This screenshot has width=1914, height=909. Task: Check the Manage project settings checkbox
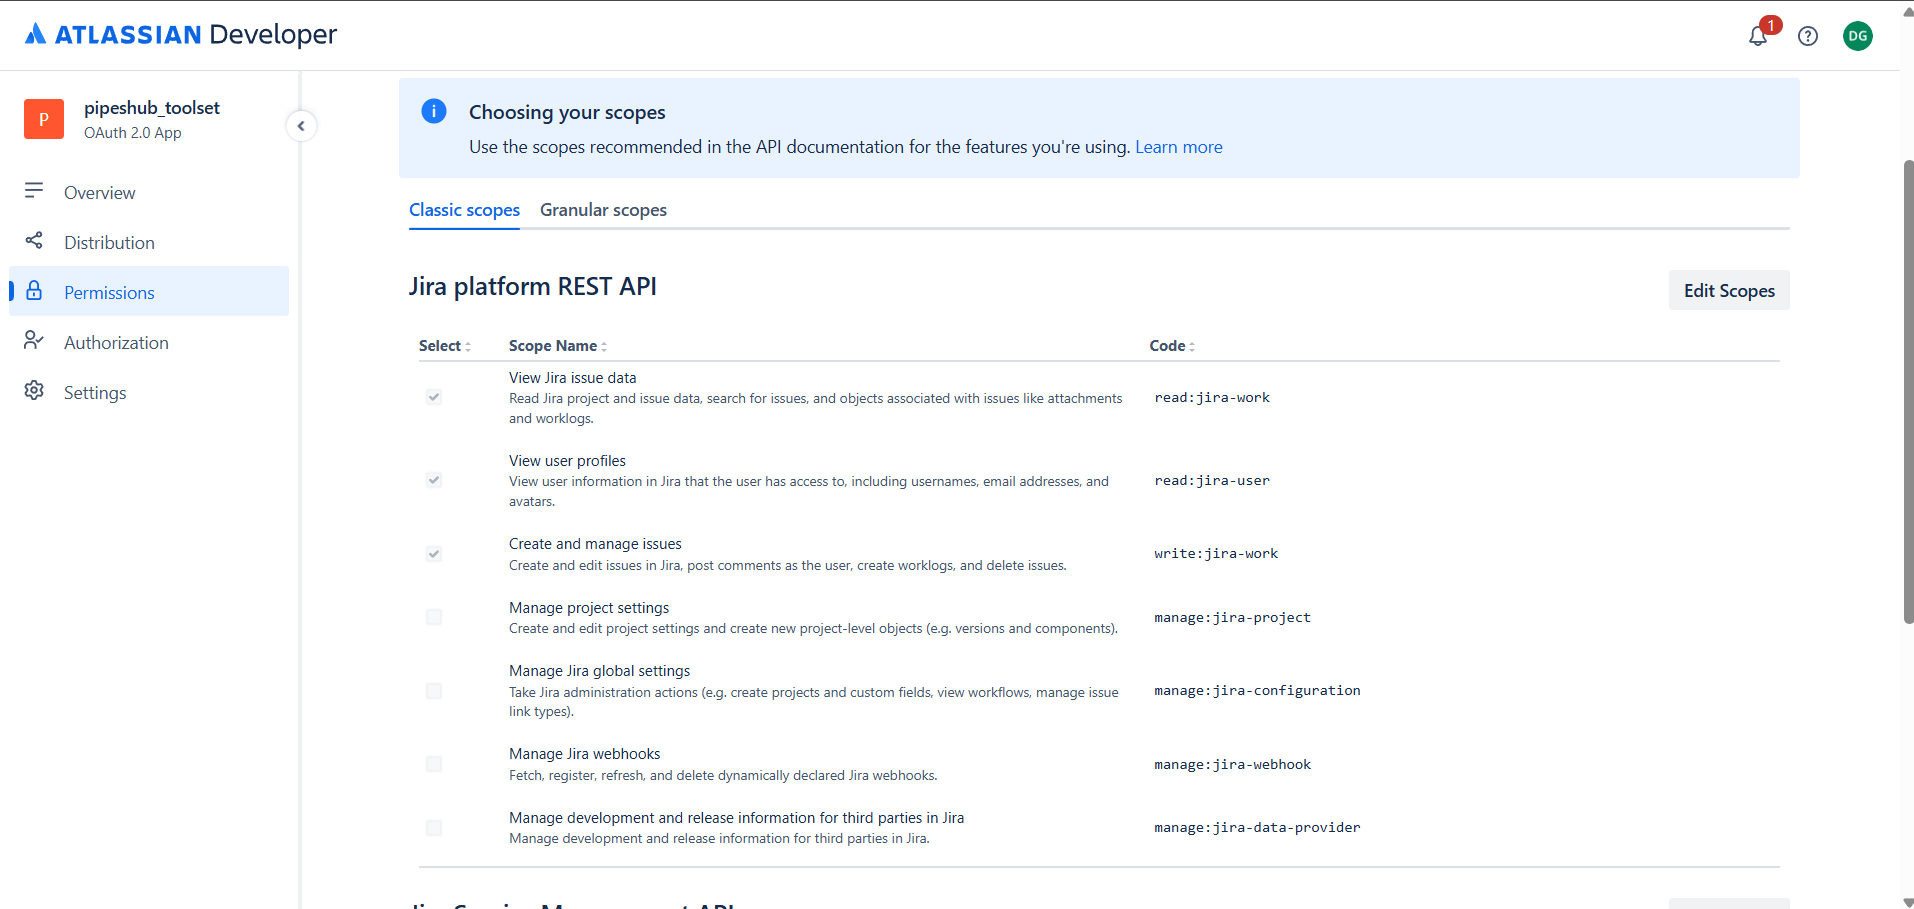click(434, 617)
